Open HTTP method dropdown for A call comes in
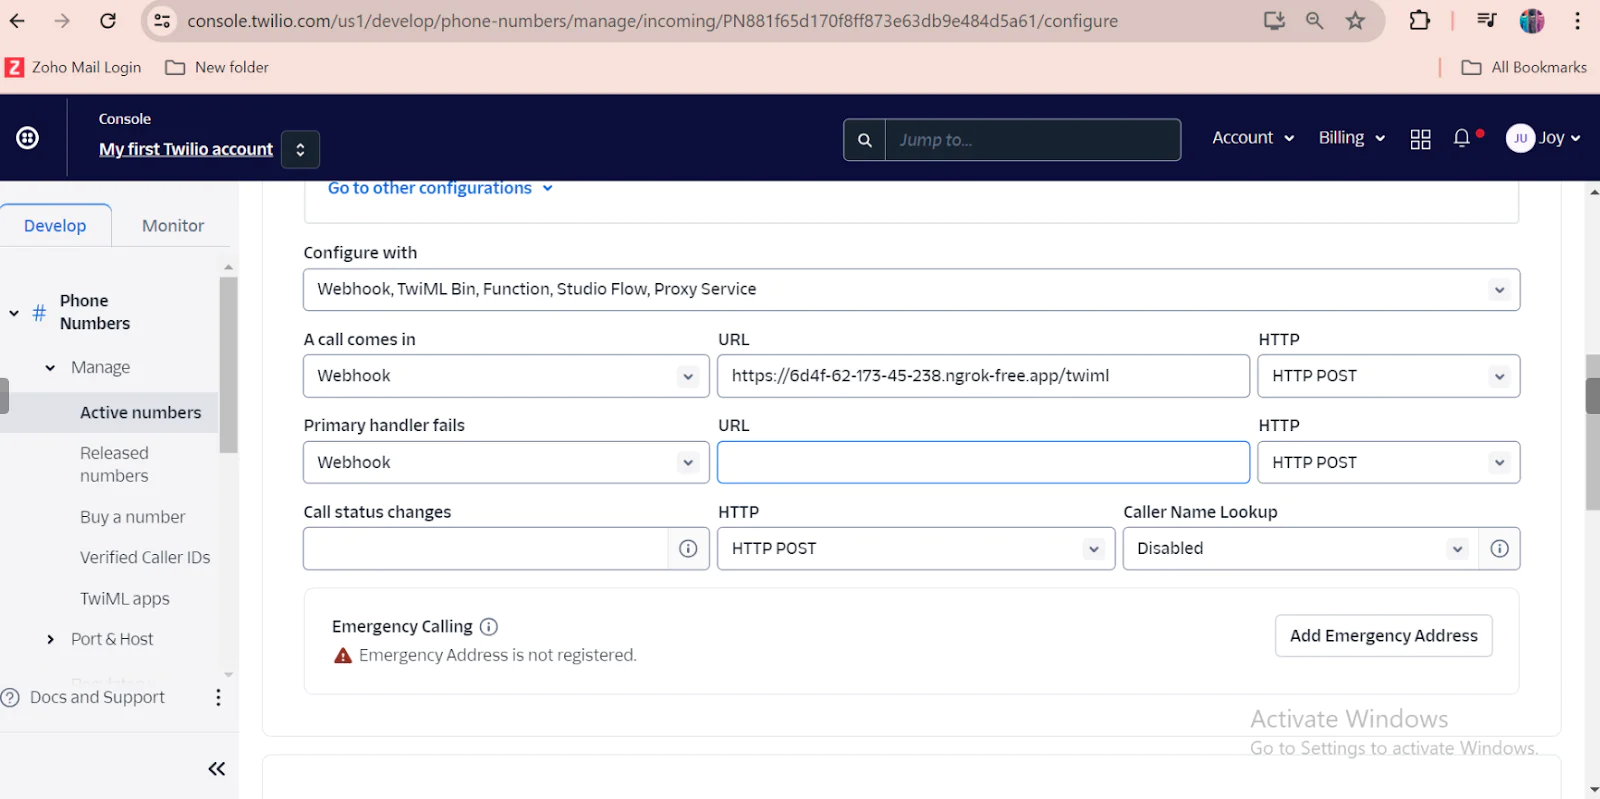 click(1388, 376)
